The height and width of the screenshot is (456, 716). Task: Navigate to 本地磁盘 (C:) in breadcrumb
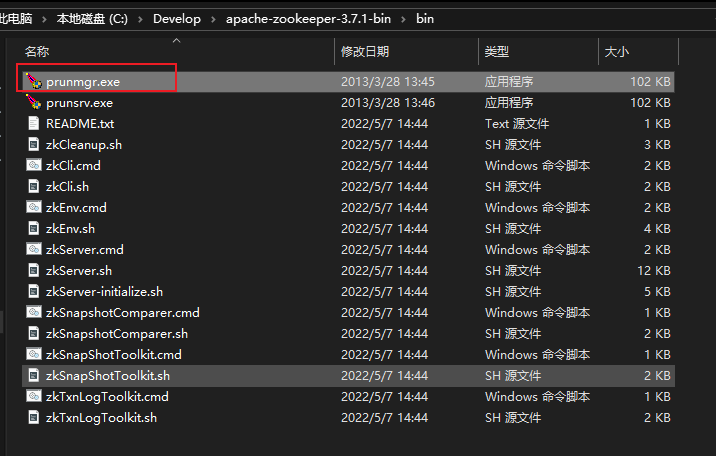coord(92,19)
